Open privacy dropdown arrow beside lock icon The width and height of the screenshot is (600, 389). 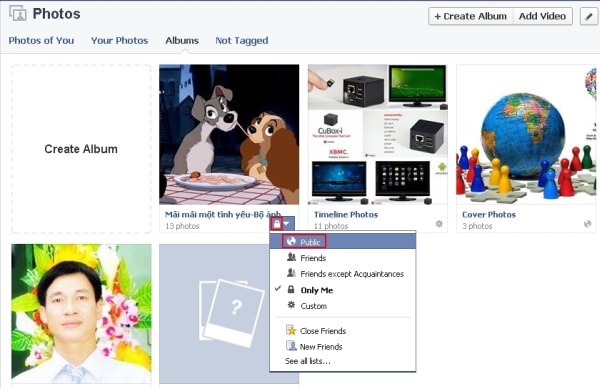(x=287, y=223)
